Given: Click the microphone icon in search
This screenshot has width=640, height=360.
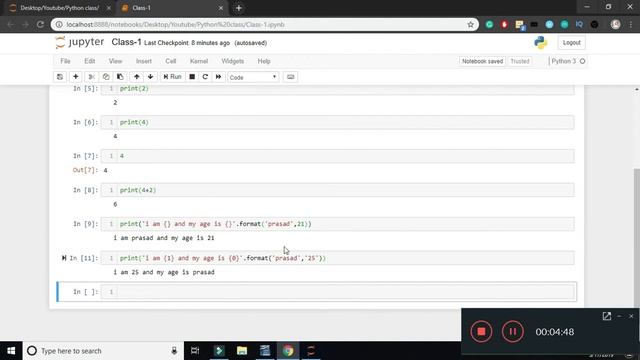Looking at the screenshot, I should pyautogui.click(x=174, y=351).
